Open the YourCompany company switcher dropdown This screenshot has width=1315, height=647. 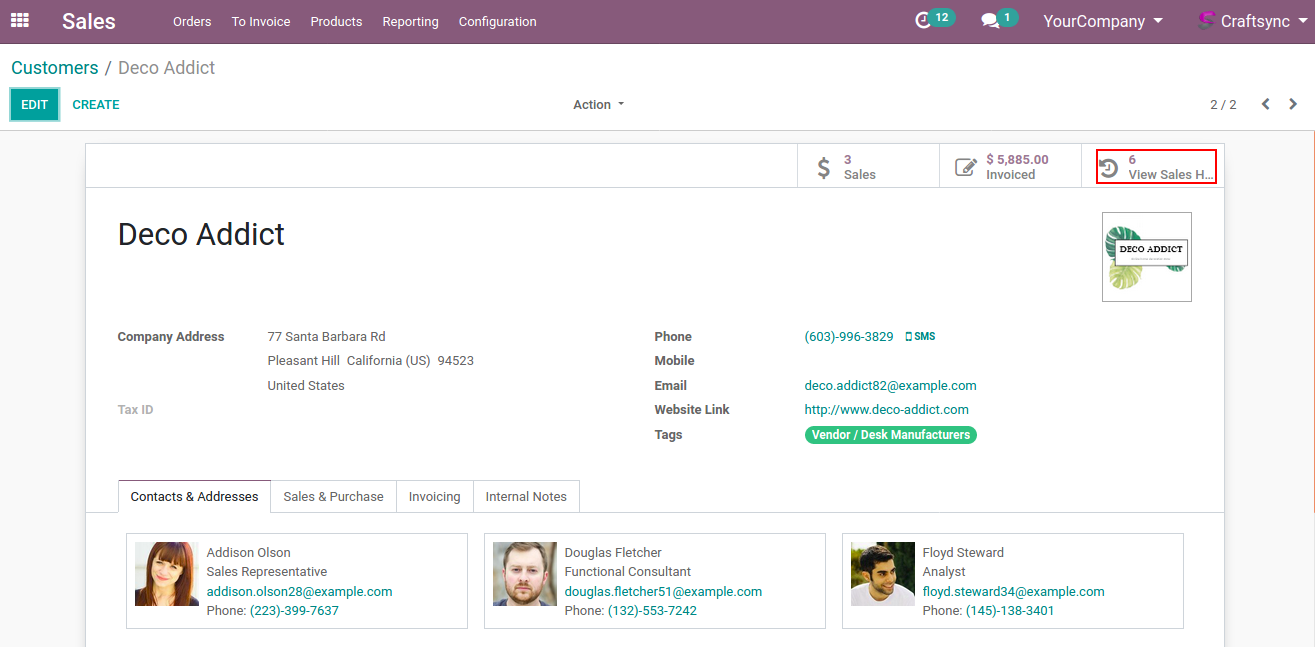pyautogui.click(x=1103, y=21)
